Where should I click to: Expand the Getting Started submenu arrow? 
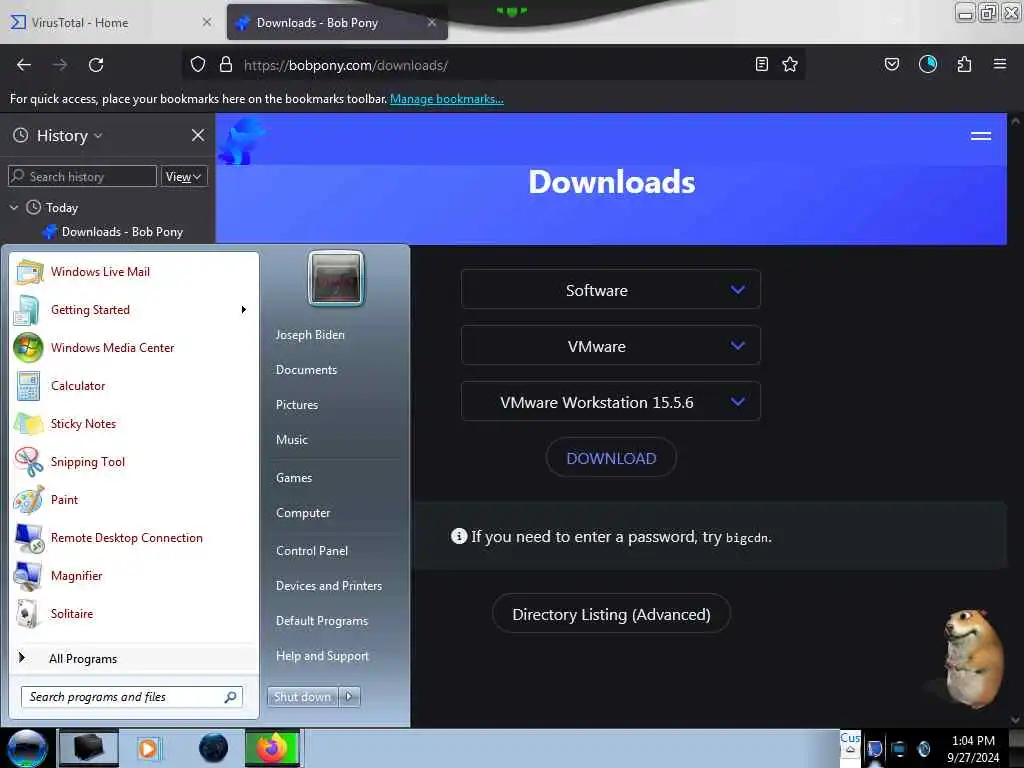click(x=244, y=310)
